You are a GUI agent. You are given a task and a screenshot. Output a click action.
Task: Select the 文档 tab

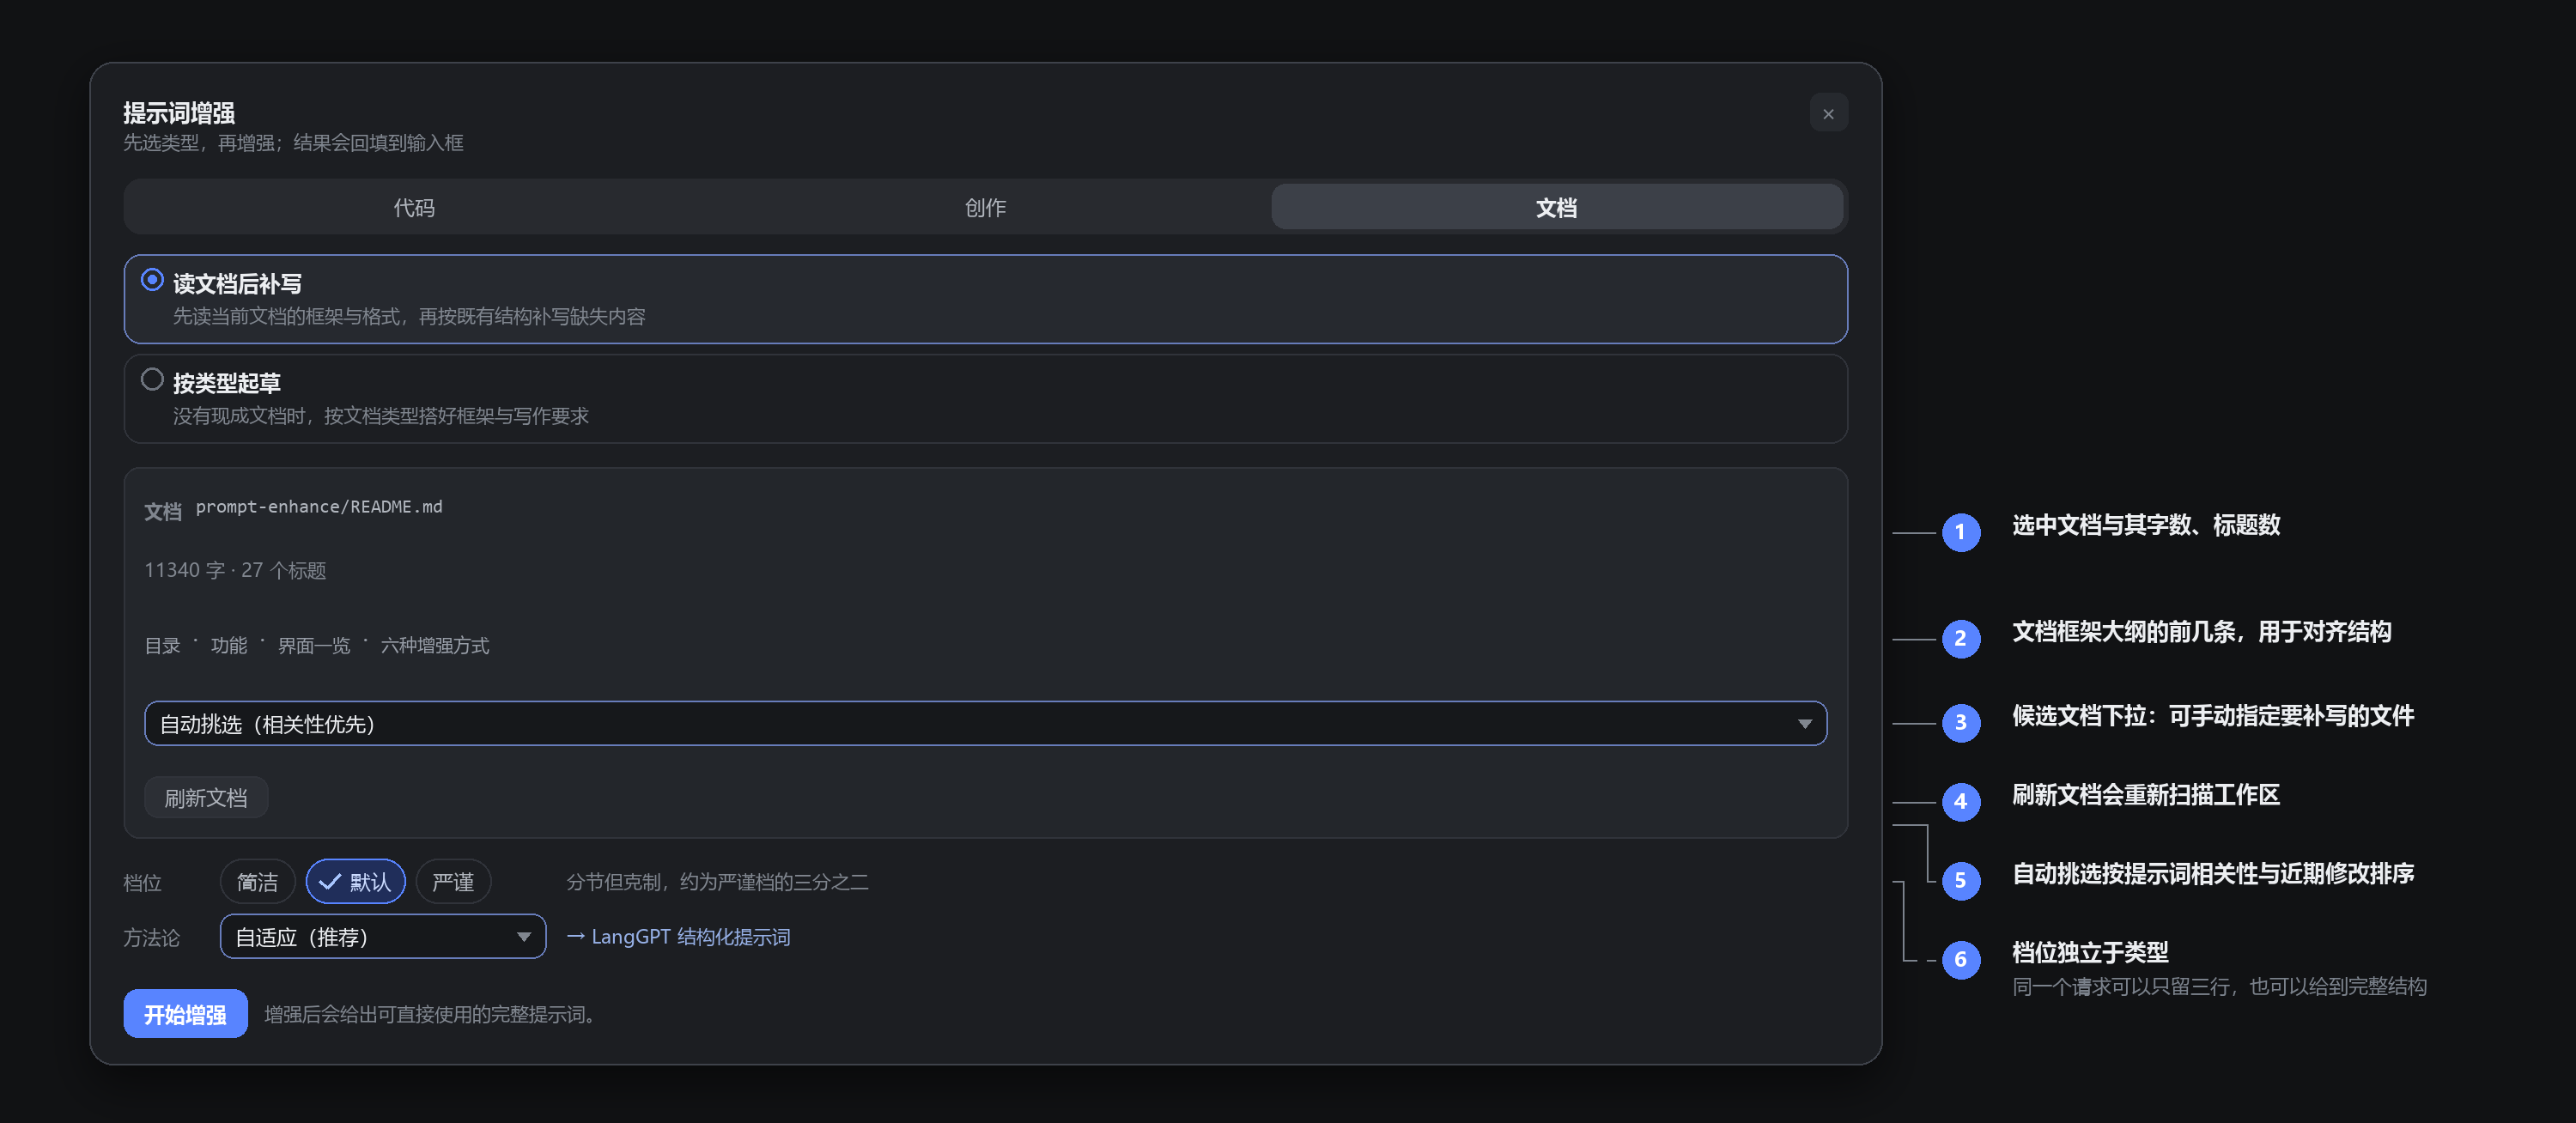(x=1556, y=207)
